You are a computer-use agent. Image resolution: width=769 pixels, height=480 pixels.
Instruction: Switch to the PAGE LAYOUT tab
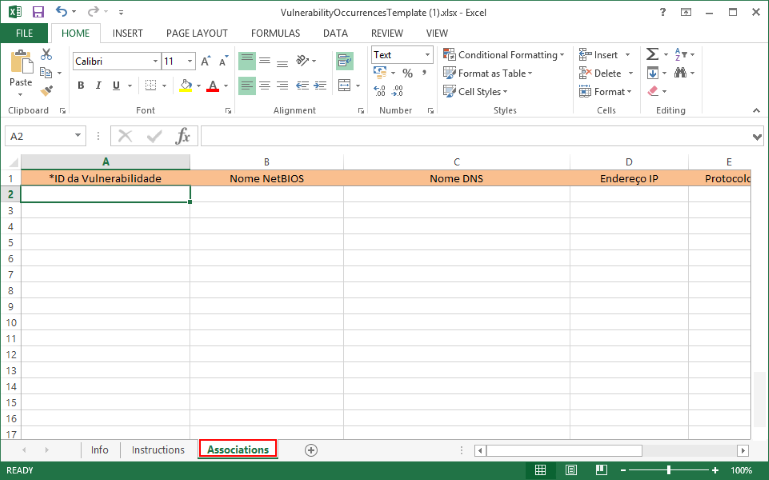197,33
